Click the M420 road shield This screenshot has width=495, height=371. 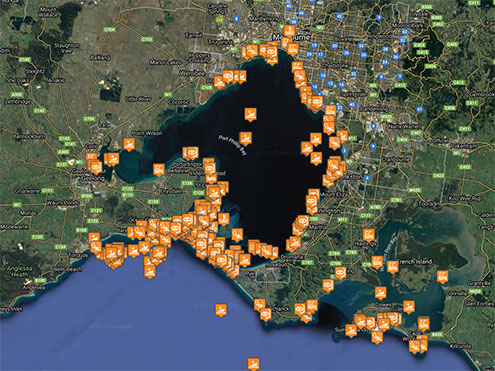(414, 190)
